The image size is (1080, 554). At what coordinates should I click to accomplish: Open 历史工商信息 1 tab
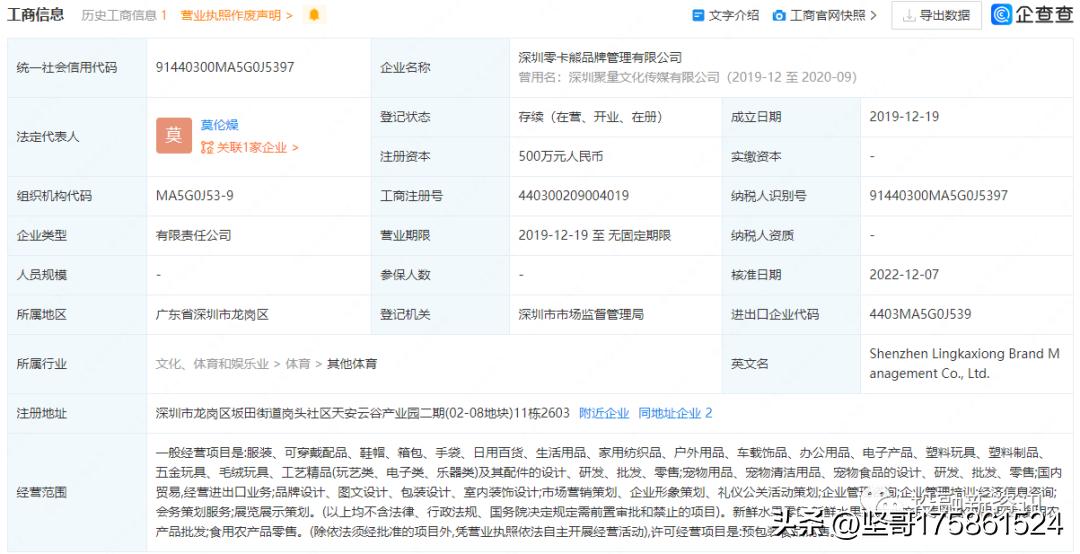tap(123, 15)
